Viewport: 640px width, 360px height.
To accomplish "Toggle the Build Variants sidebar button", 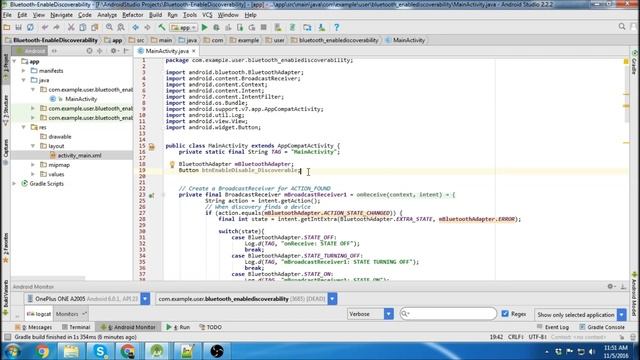I will click(6, 297).
